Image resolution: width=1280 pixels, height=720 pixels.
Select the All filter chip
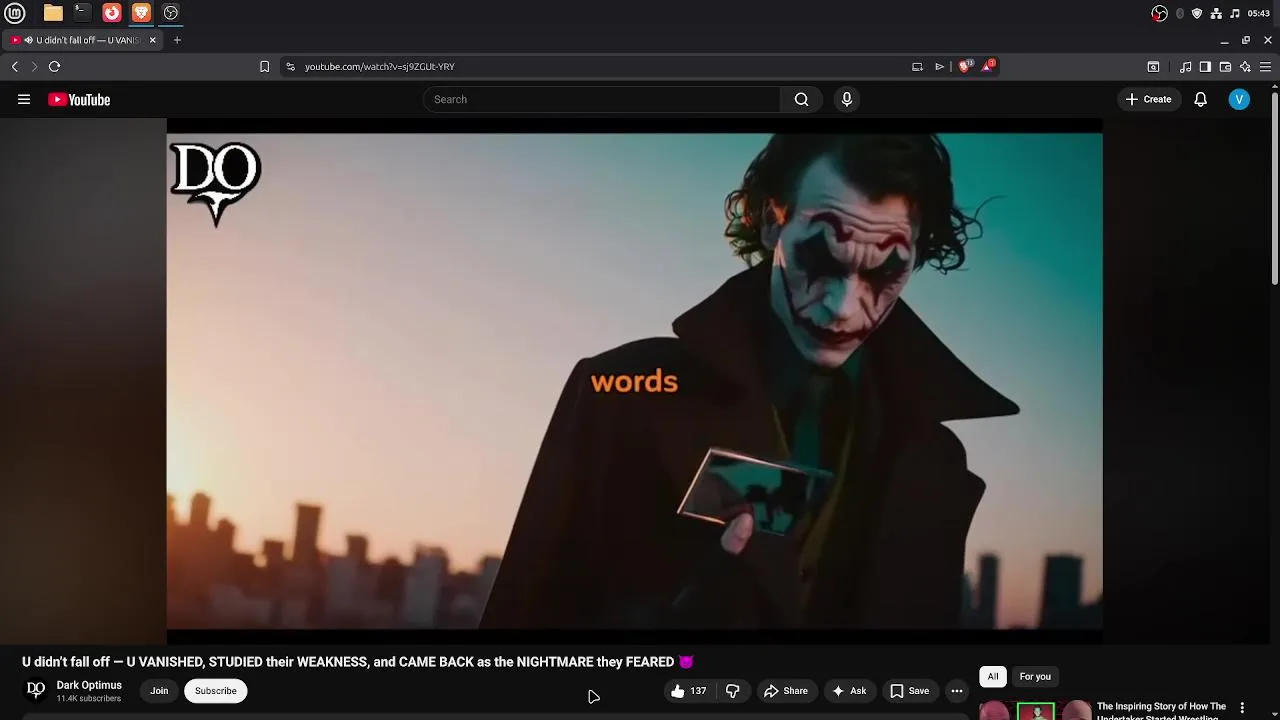(993, 677)
